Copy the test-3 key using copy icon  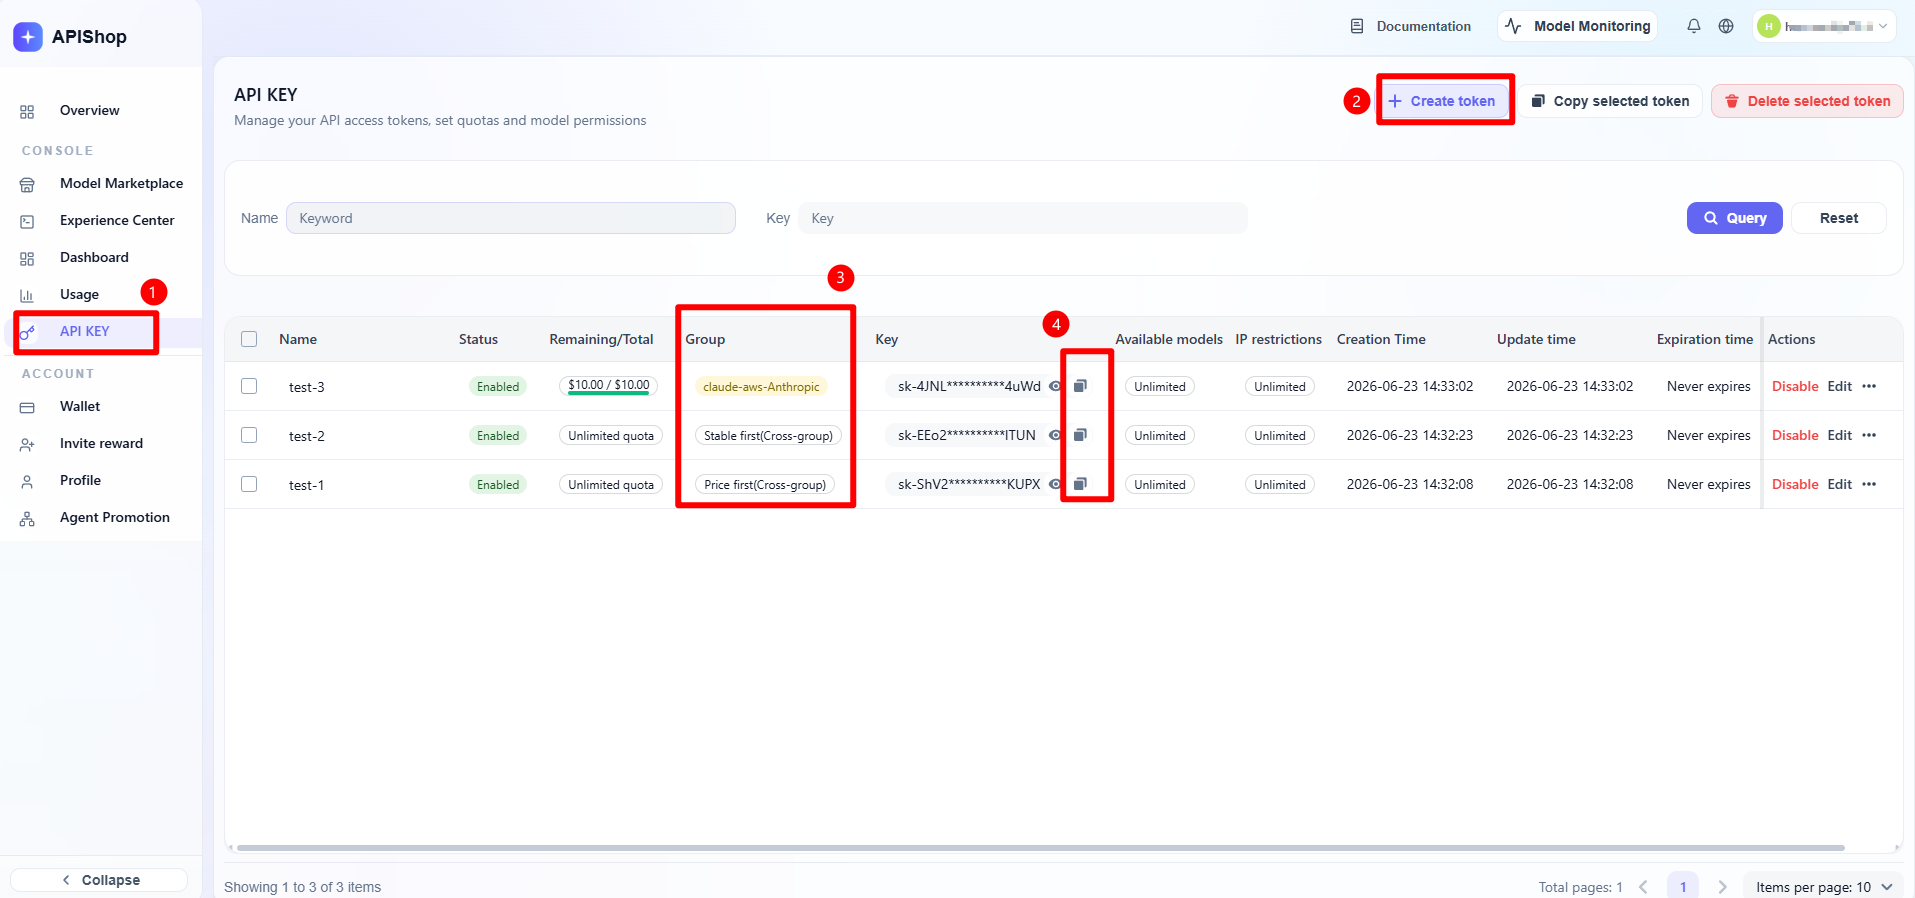1080,386
